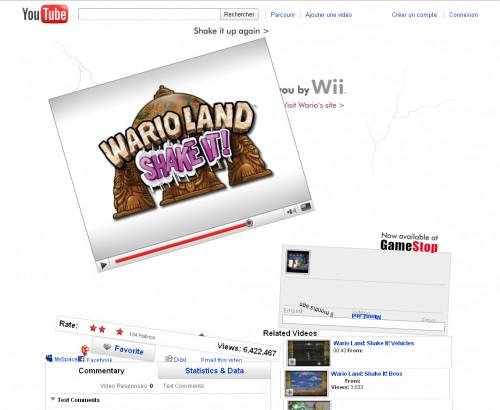Open the Wario Land Shake It Vehicles thumbnail
The width and height of the screenshot is (500, 410).
click(309, 353)
